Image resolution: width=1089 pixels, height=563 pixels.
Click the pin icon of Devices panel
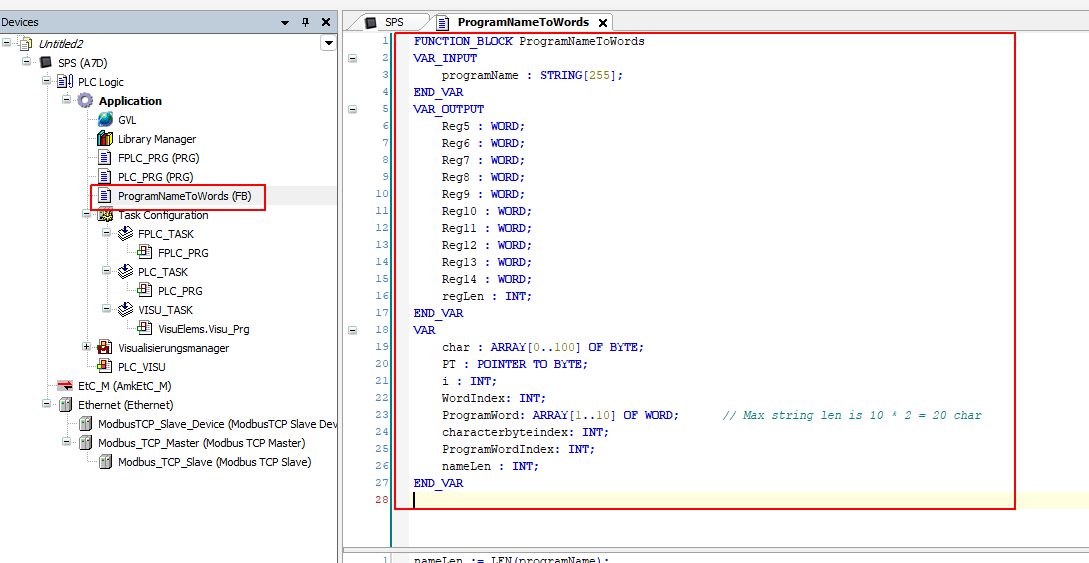coord(305,22)
